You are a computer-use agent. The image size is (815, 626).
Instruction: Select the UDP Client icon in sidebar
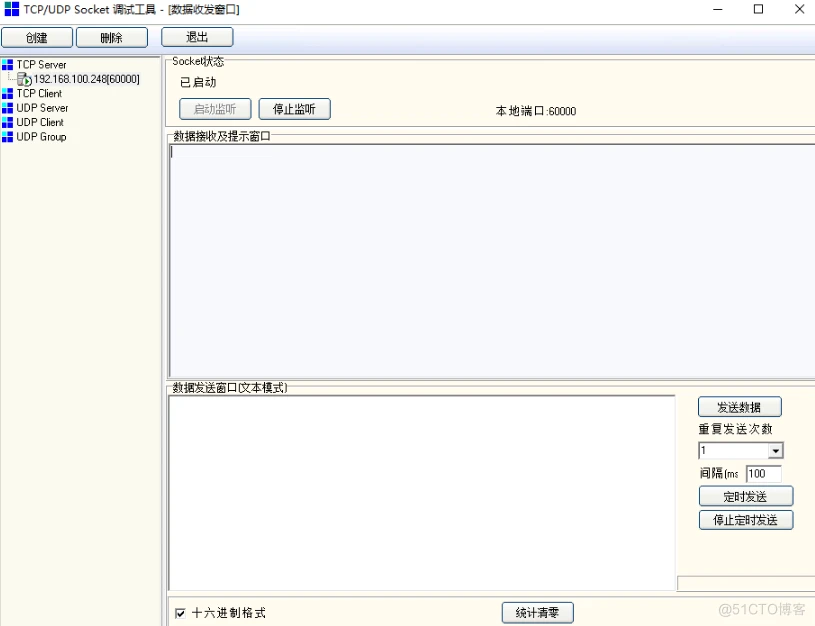(x=8, y=122)
